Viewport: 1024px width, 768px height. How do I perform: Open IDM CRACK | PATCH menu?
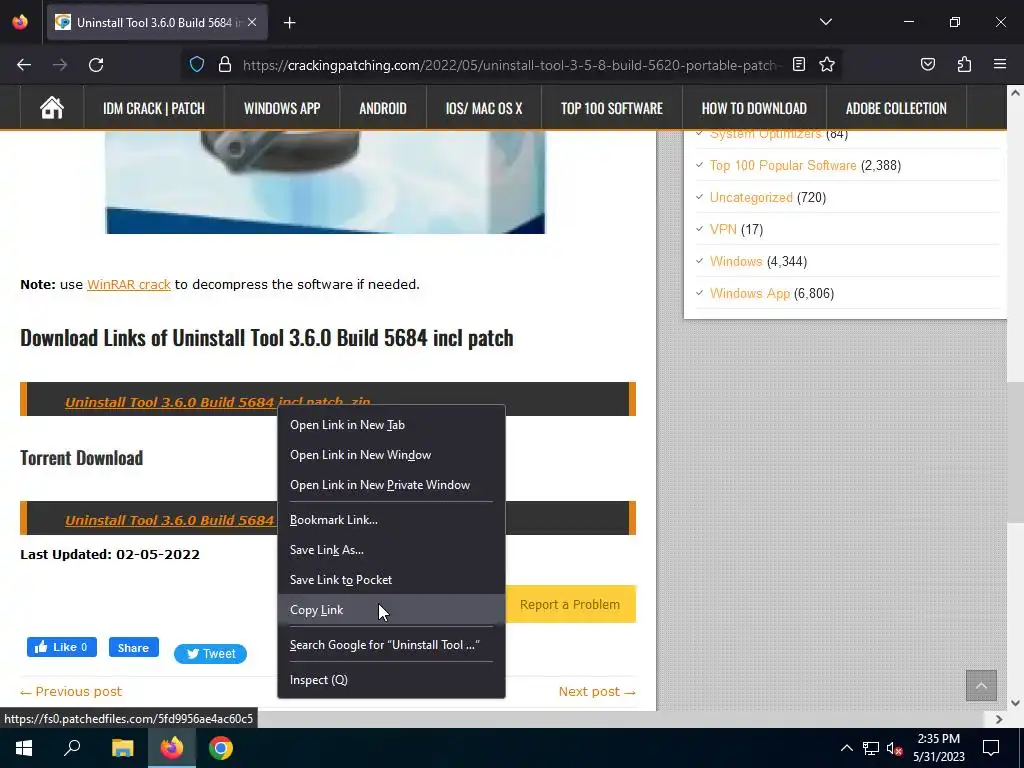pos(154,108)
